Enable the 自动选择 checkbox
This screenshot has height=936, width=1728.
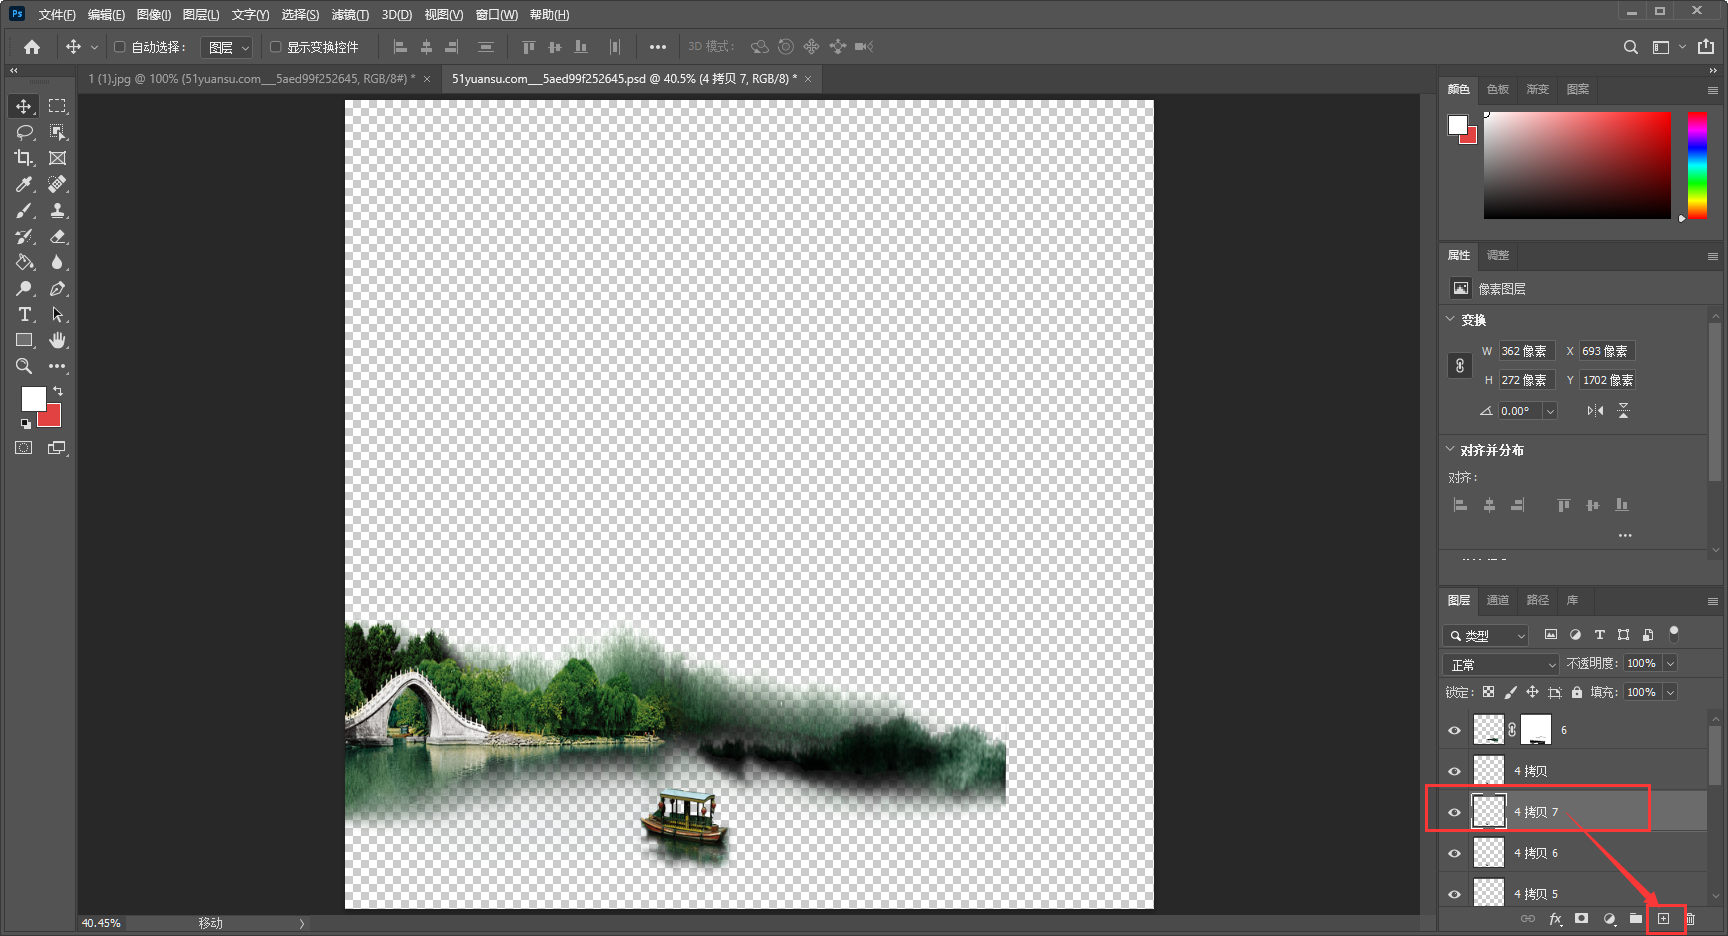tap(119, 47)
